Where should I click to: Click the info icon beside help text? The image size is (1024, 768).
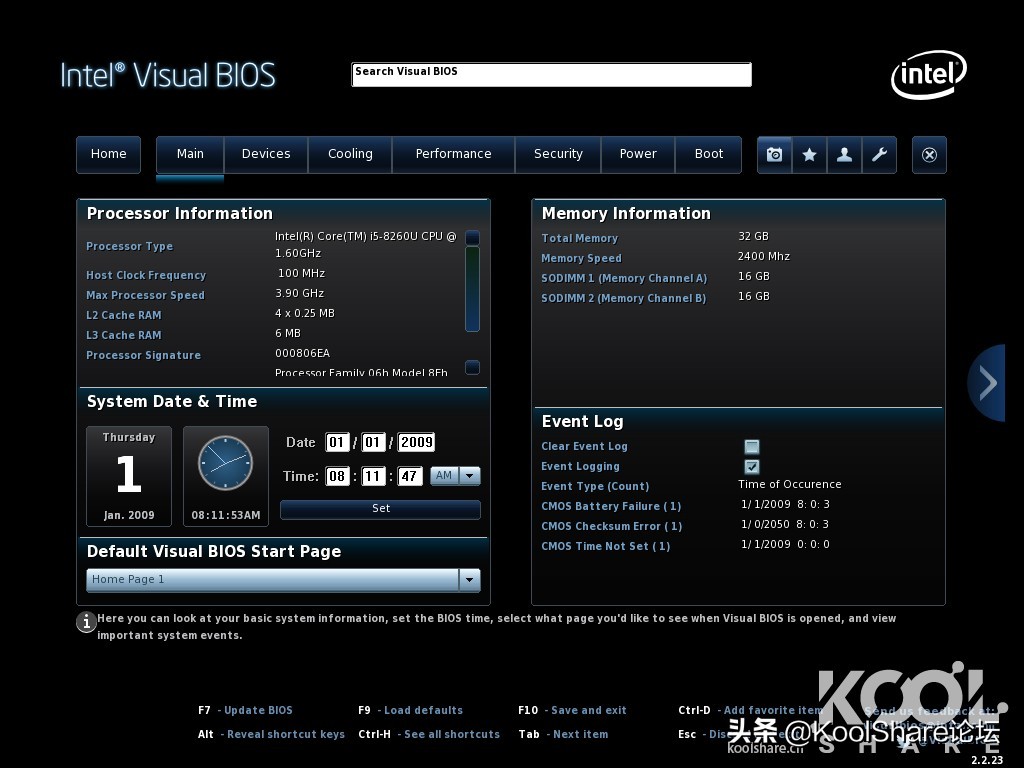[86, 622]
